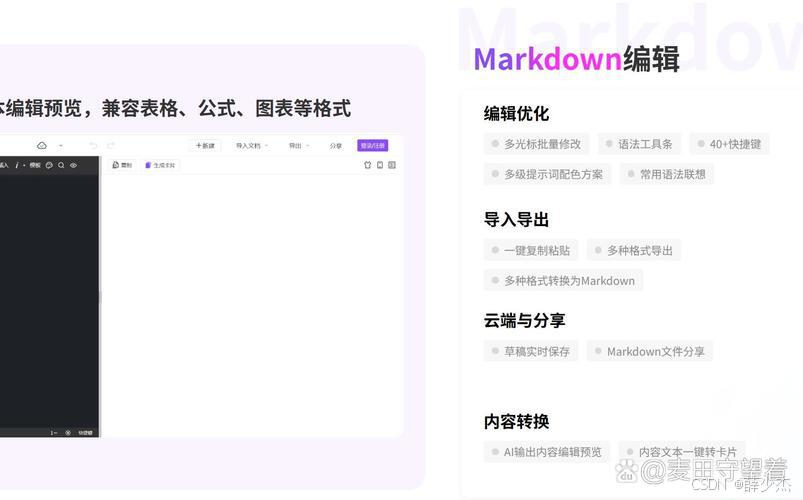
Task: Click the 内容文本一键转卡片 feature tag
Action: pos(682,452)
